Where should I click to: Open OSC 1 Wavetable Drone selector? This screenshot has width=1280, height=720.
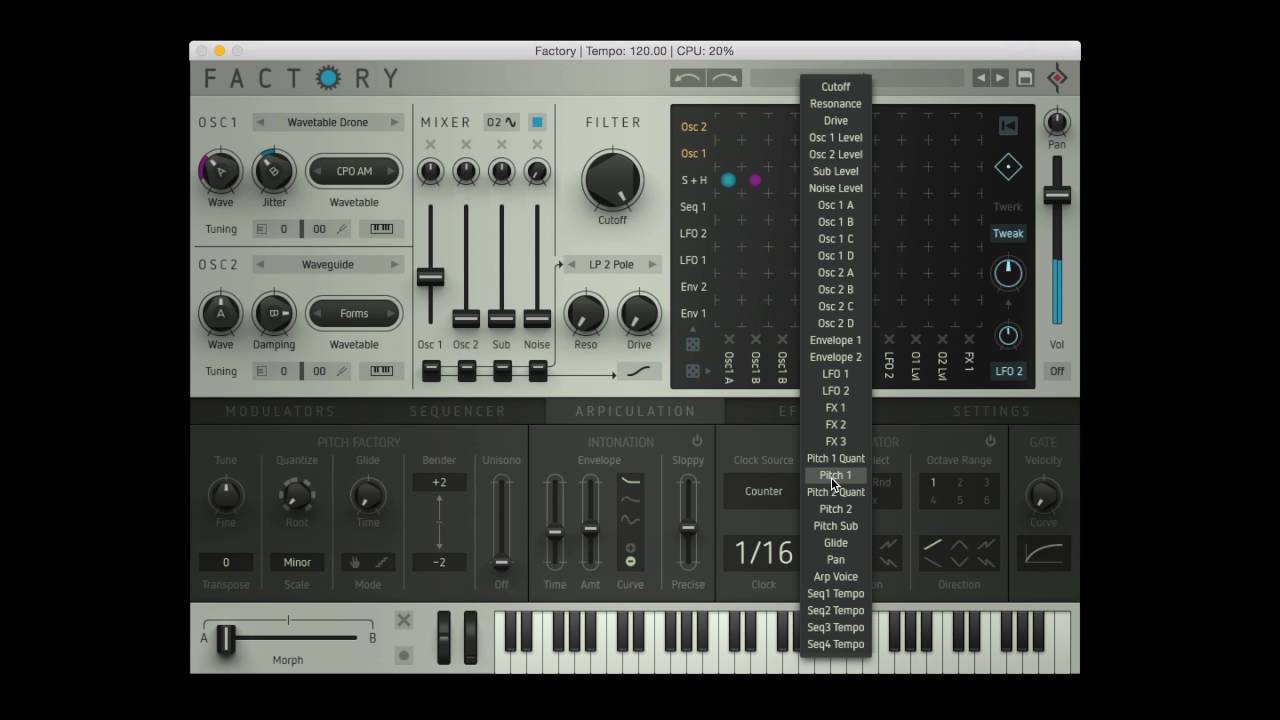click(x=327, y=122)
